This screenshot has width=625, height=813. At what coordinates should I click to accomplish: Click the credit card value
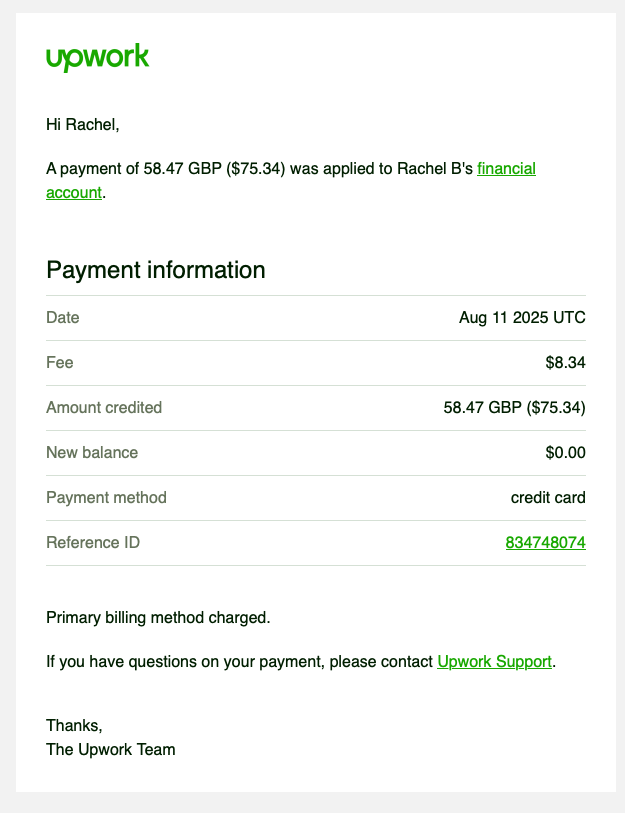tap(548, 498)
